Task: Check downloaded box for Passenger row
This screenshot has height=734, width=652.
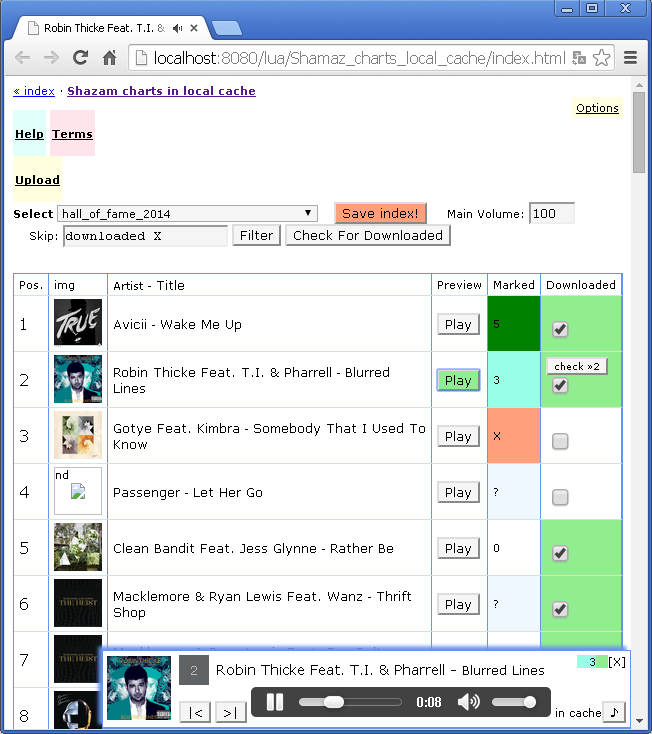Action: (560, 497)
